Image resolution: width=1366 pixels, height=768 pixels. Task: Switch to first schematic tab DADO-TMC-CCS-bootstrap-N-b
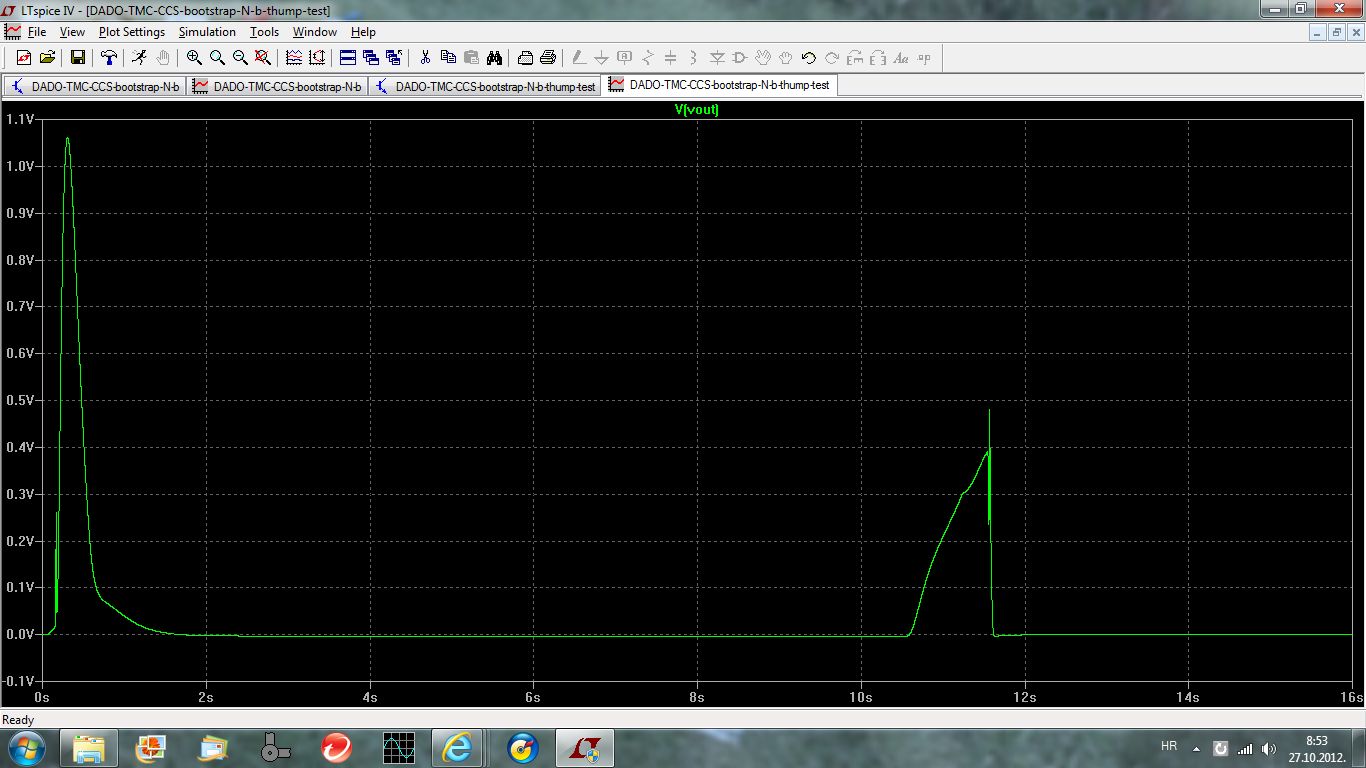point(95,86)
